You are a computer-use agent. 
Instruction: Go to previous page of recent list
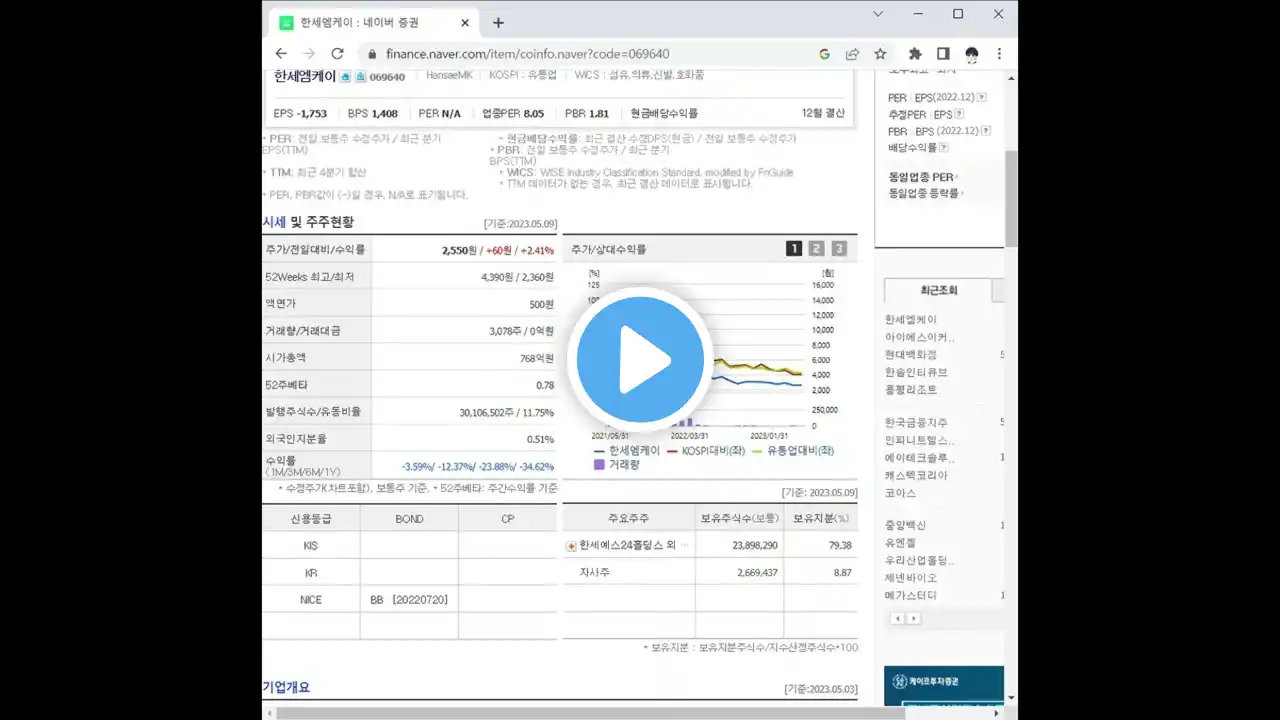[x=897, y=619]
